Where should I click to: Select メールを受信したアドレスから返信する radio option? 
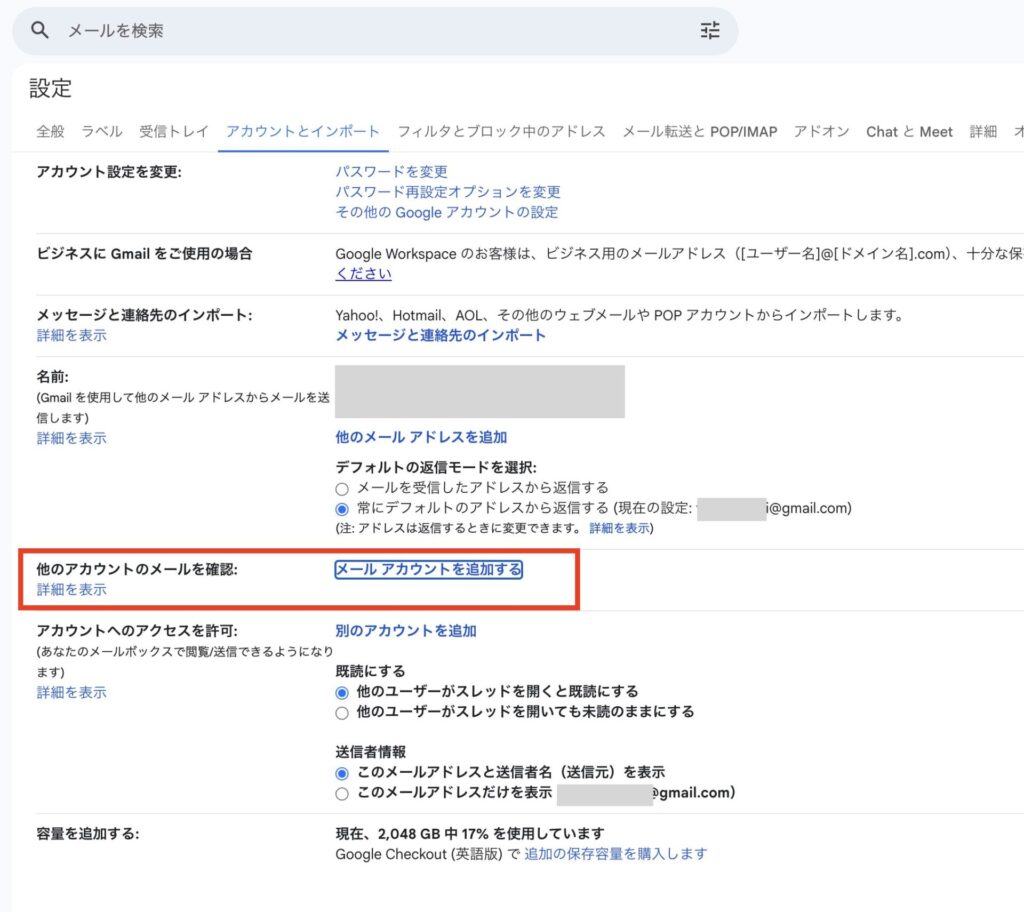[x=342, y=489]
